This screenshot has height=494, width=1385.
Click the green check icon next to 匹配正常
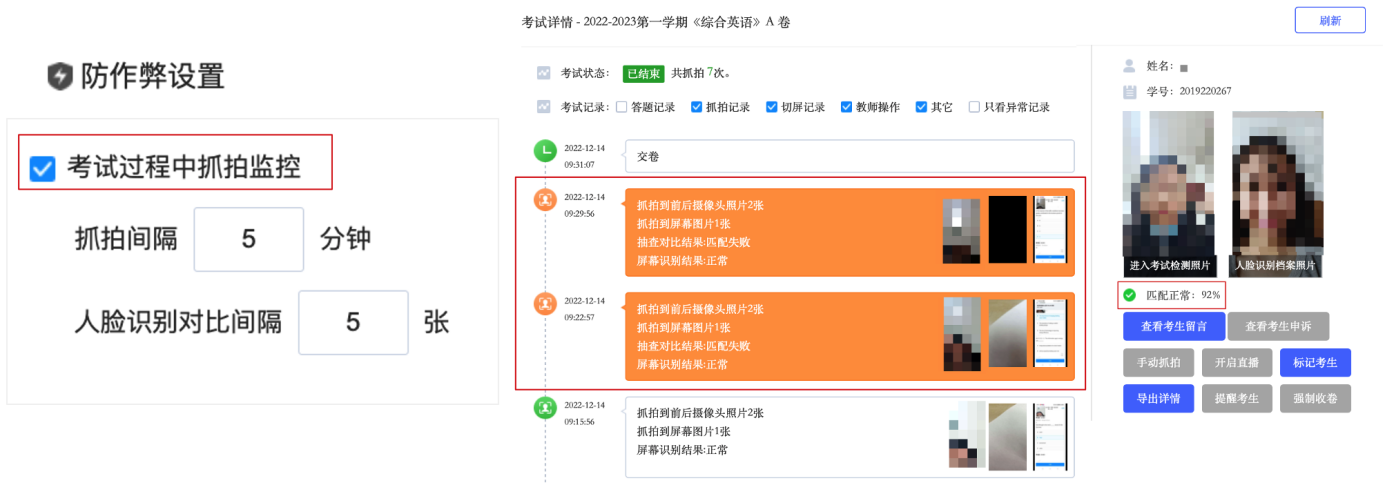pyautogui.click(x=1129, y=295)
